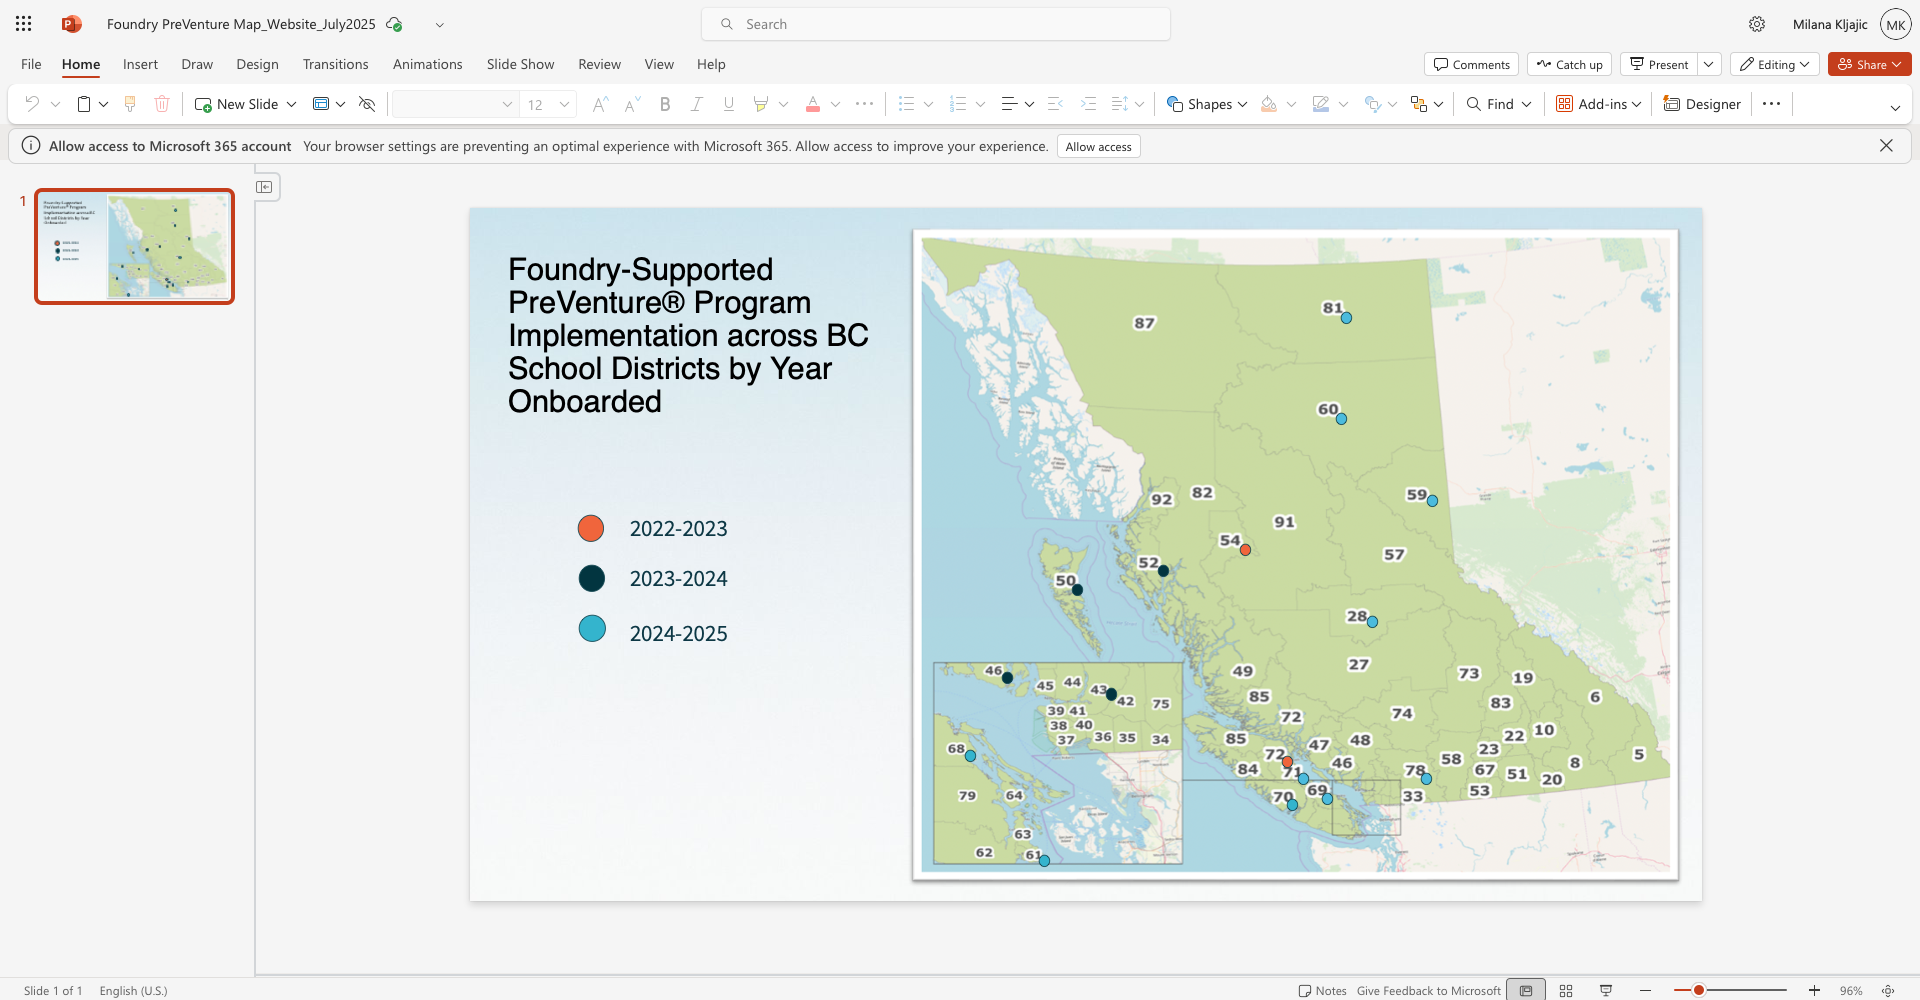Open the Slide Show tab

520,64
